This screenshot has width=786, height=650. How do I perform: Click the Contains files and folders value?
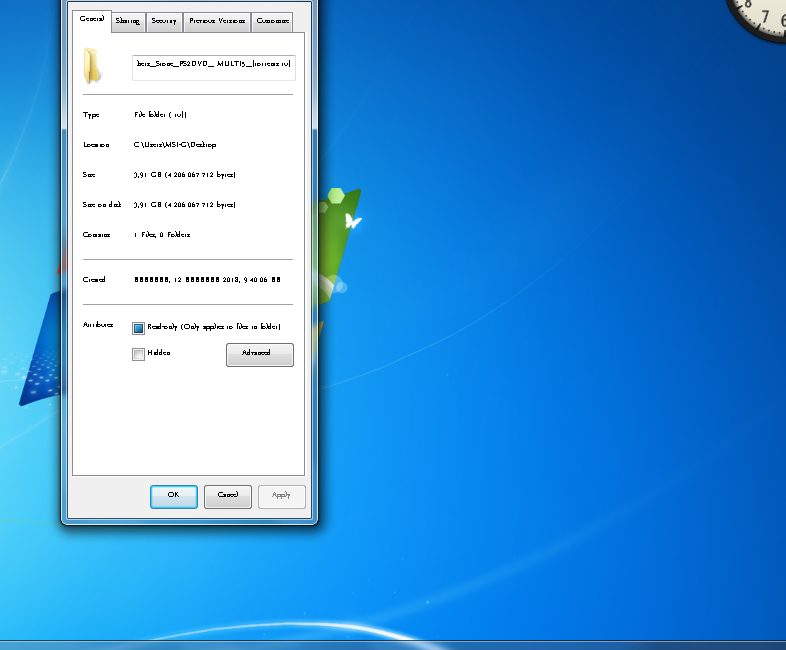point(162,235)
